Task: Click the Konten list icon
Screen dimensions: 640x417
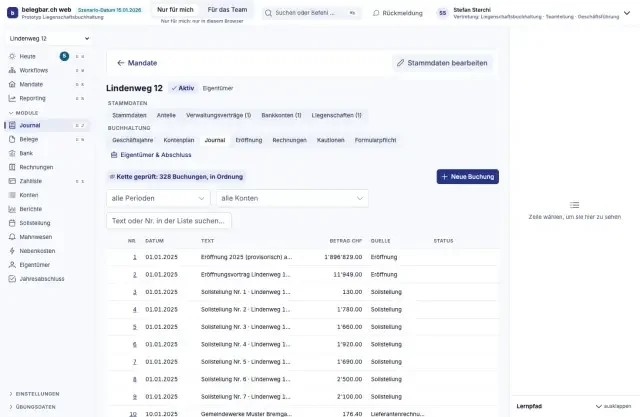Action: coord(12,195)
